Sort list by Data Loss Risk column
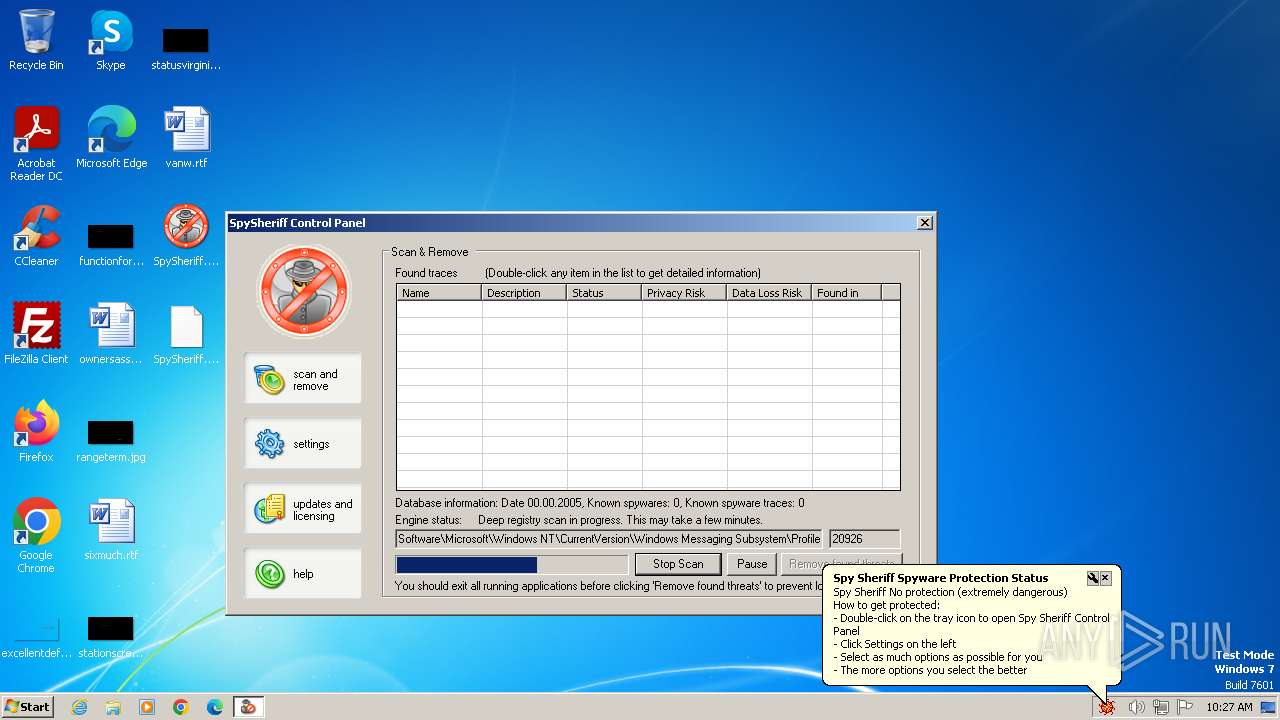1280x720 pixels. click(x=769, y=293)
